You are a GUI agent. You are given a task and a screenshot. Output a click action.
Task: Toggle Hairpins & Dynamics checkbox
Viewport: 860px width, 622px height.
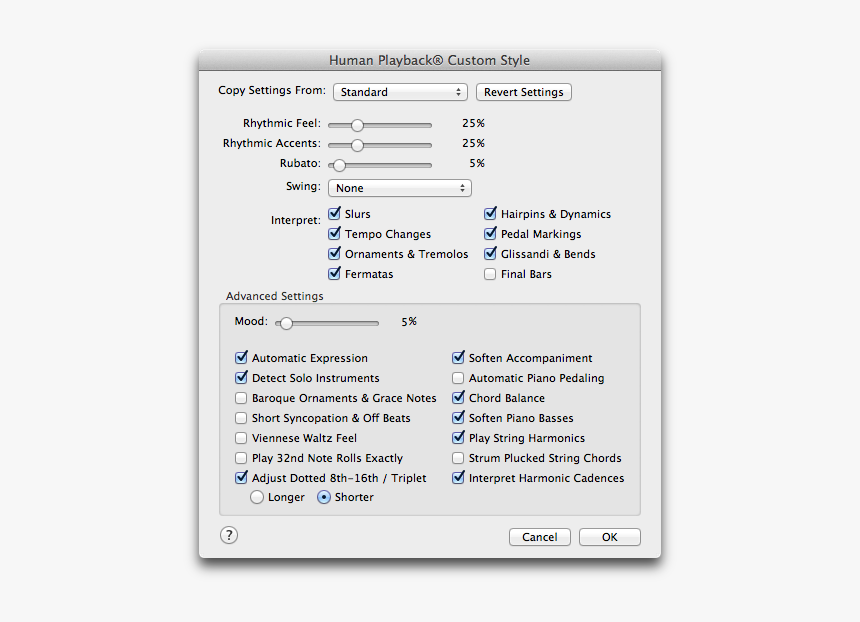[490, 213]
